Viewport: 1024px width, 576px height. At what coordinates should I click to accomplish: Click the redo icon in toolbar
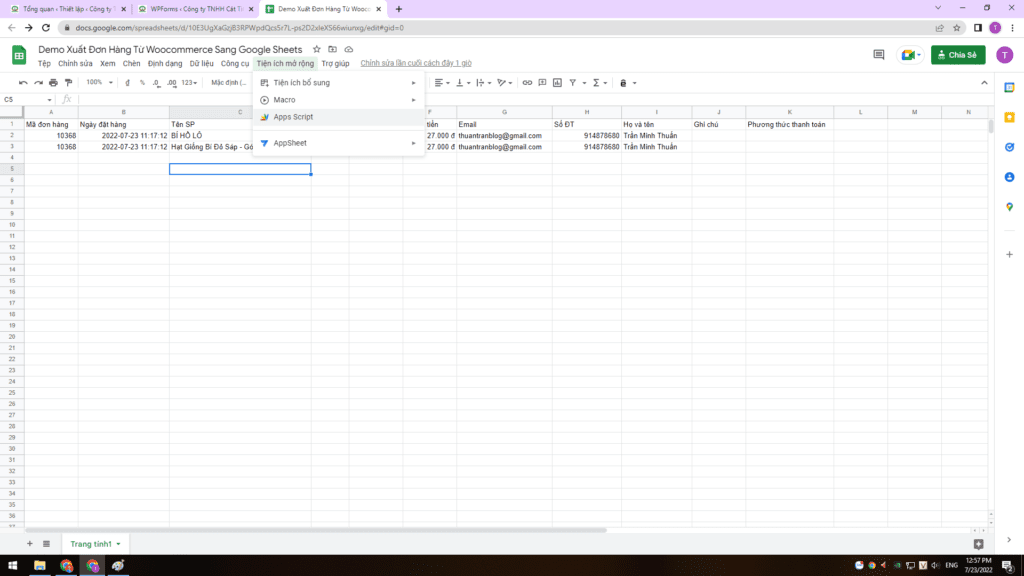(x=39, y=83)
